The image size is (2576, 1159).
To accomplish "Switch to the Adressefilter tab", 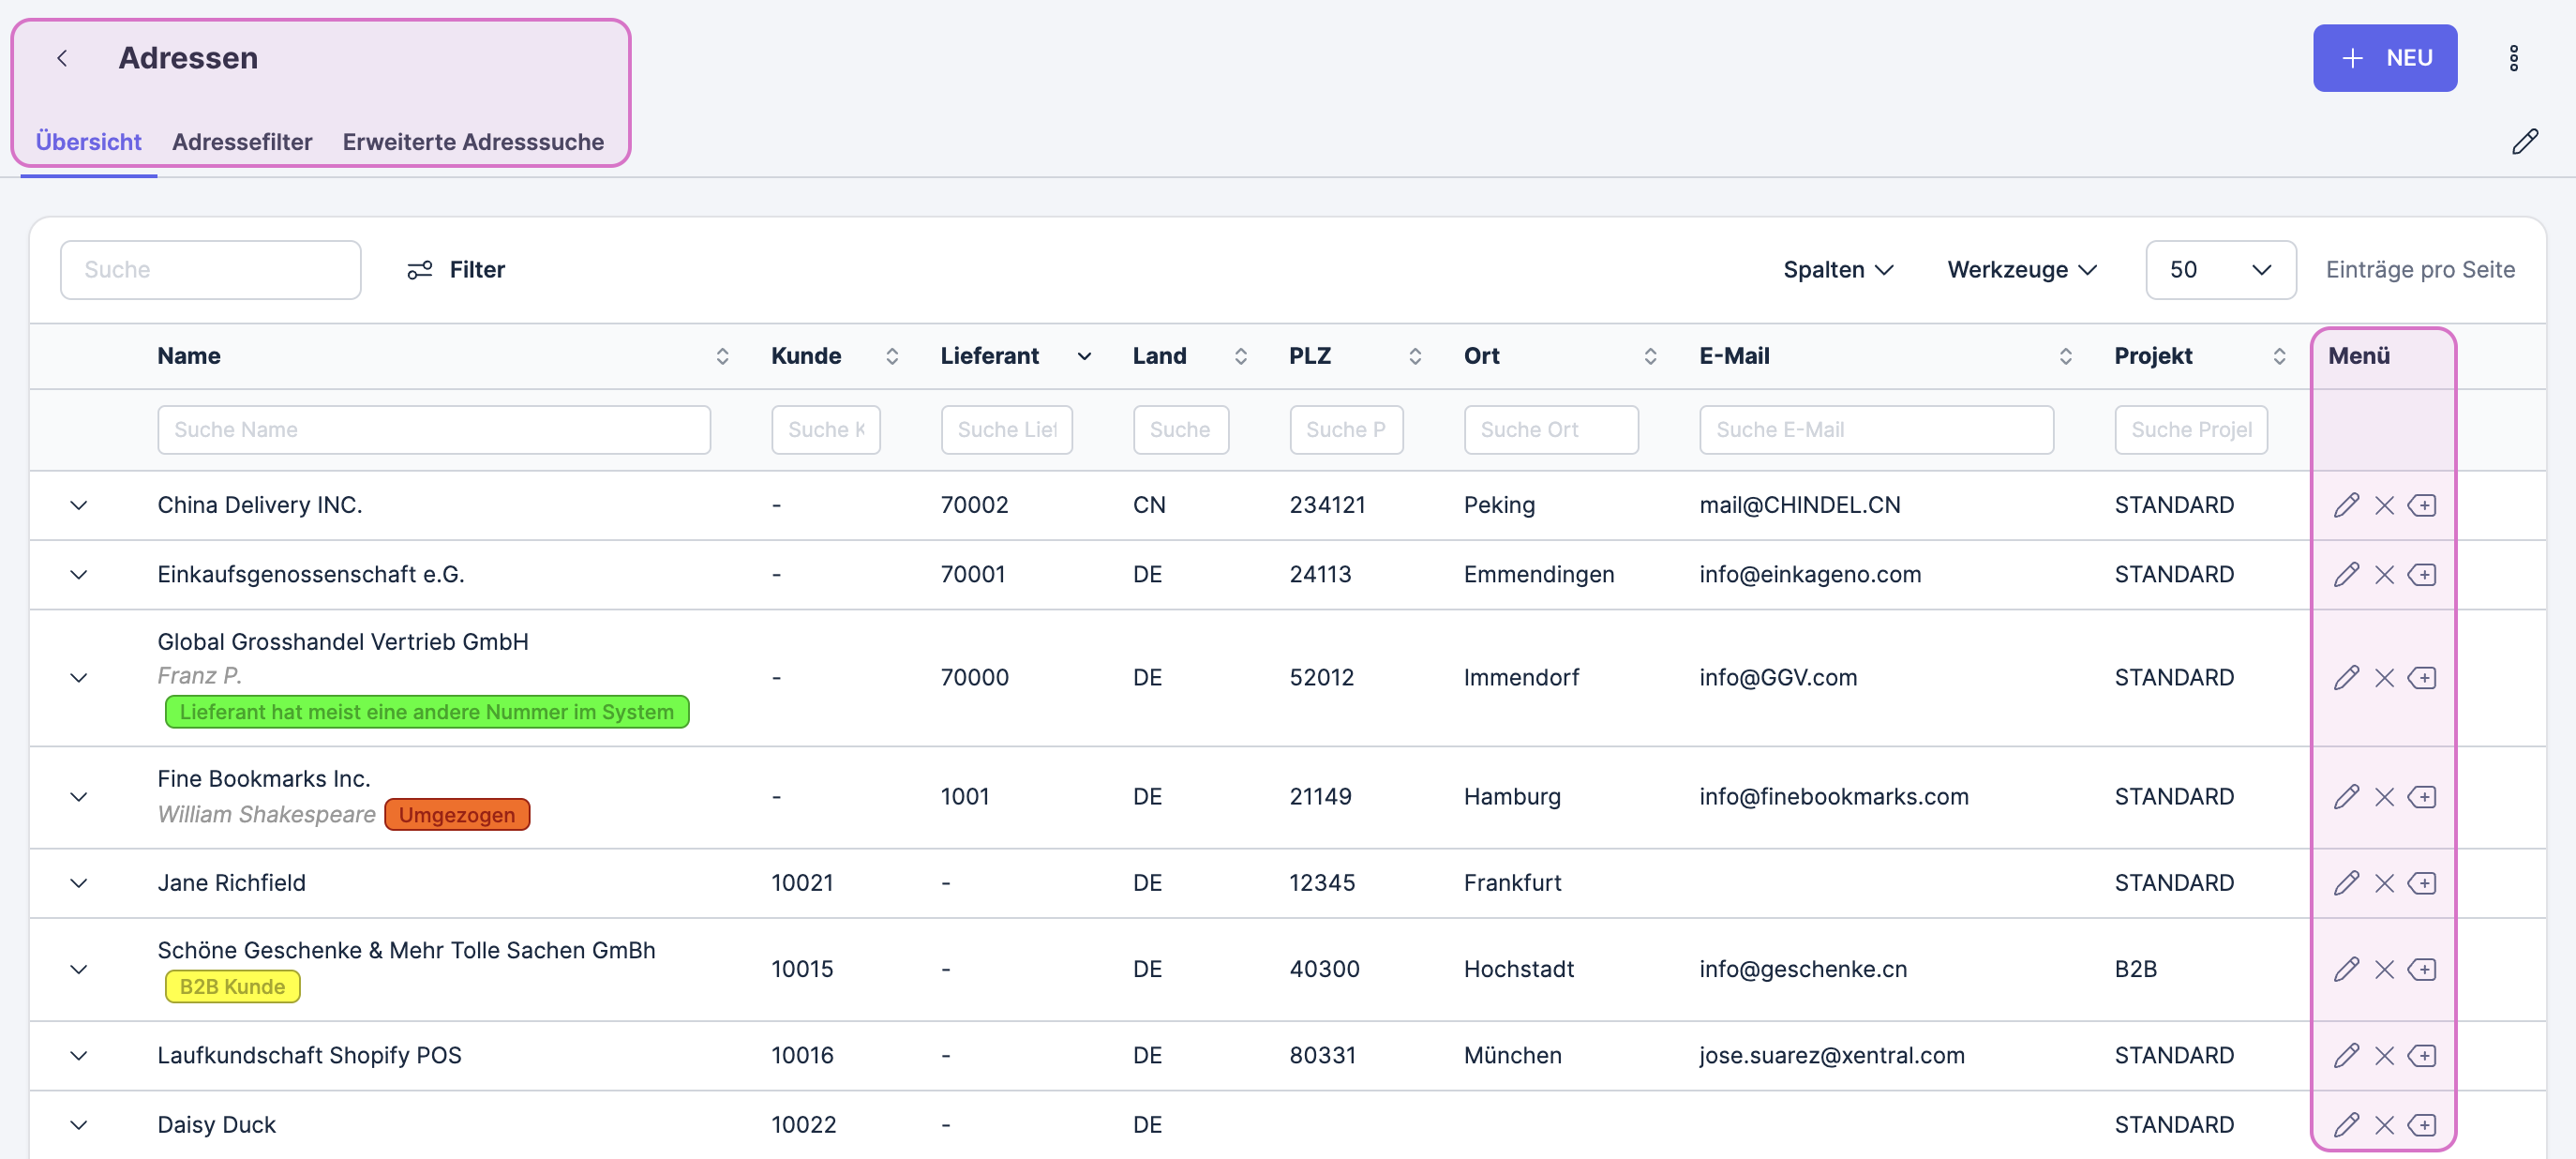I will pos(242,142).
